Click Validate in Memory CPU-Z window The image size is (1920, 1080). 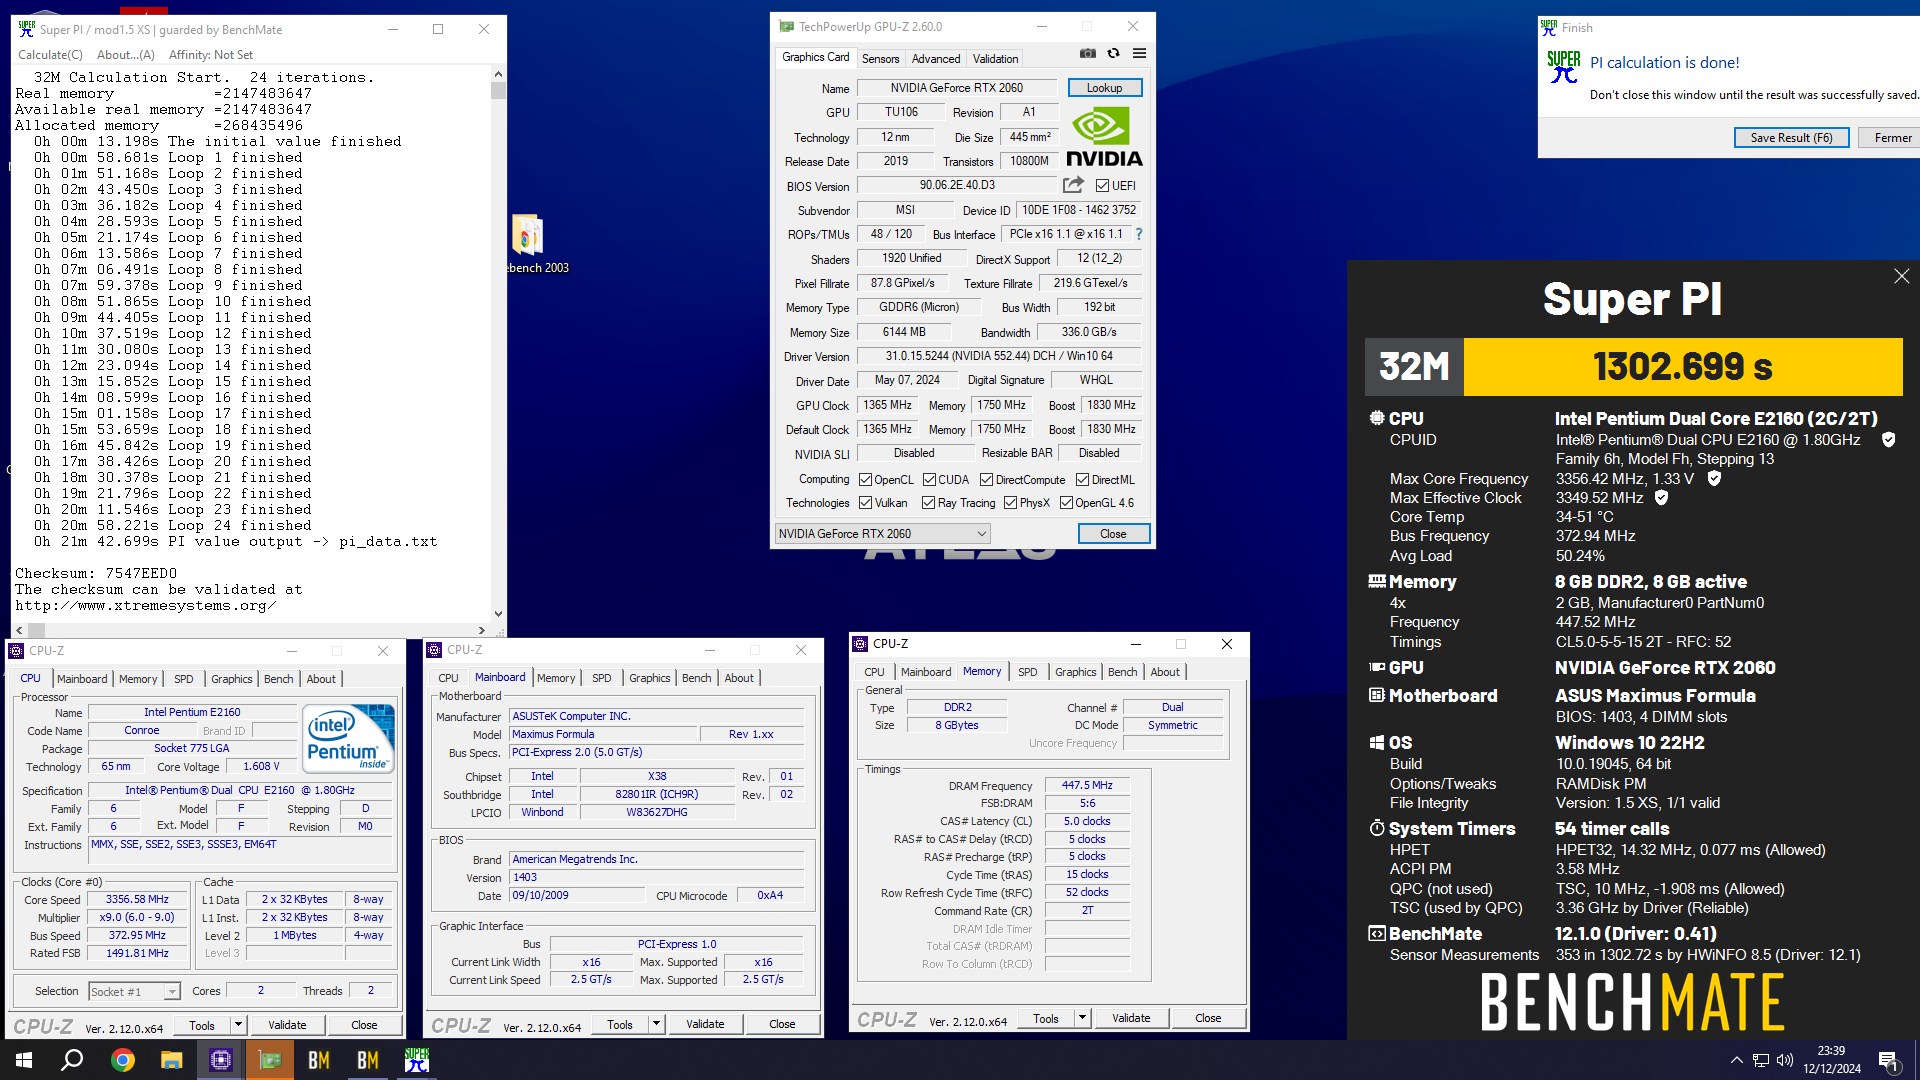(x=1131, y=1018)
